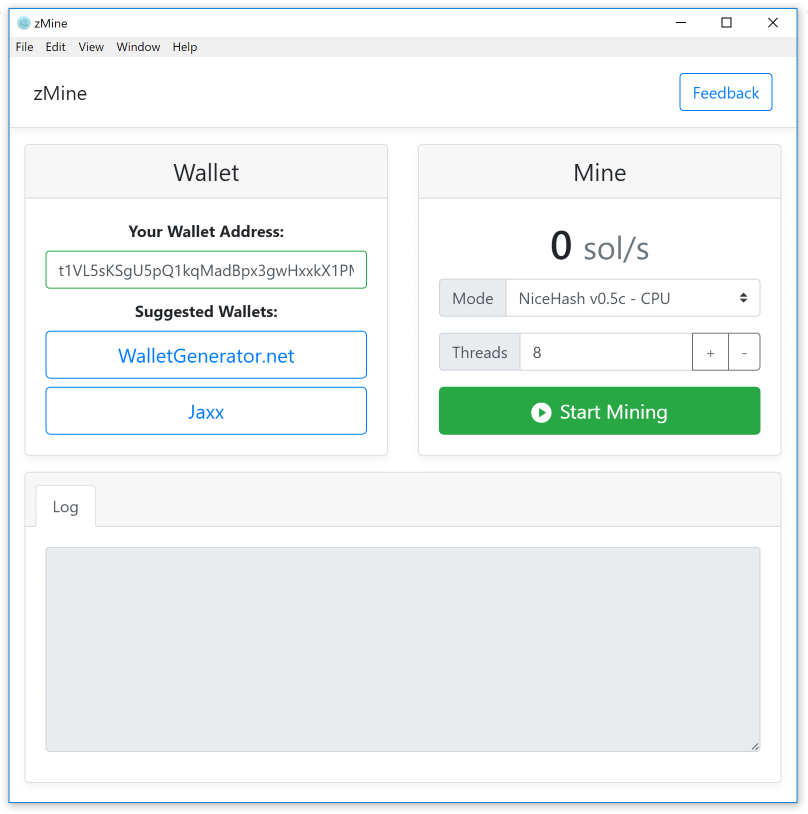This screenshot has height=814, width=808.
Task: Click inside the Threads value field
Action: click(x=606, y=352)
